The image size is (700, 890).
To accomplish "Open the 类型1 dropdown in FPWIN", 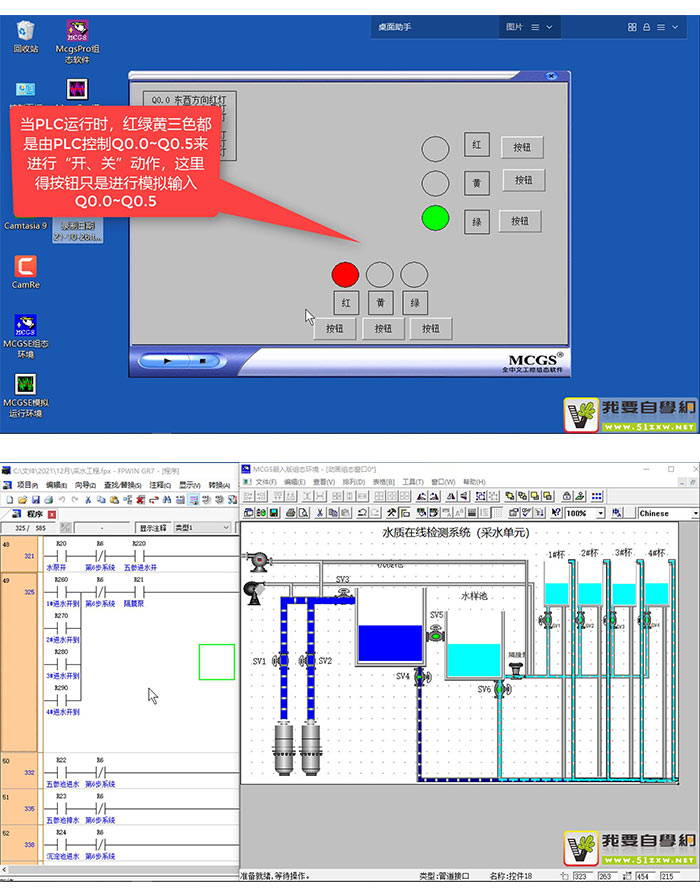I will (x=202, y=528).
